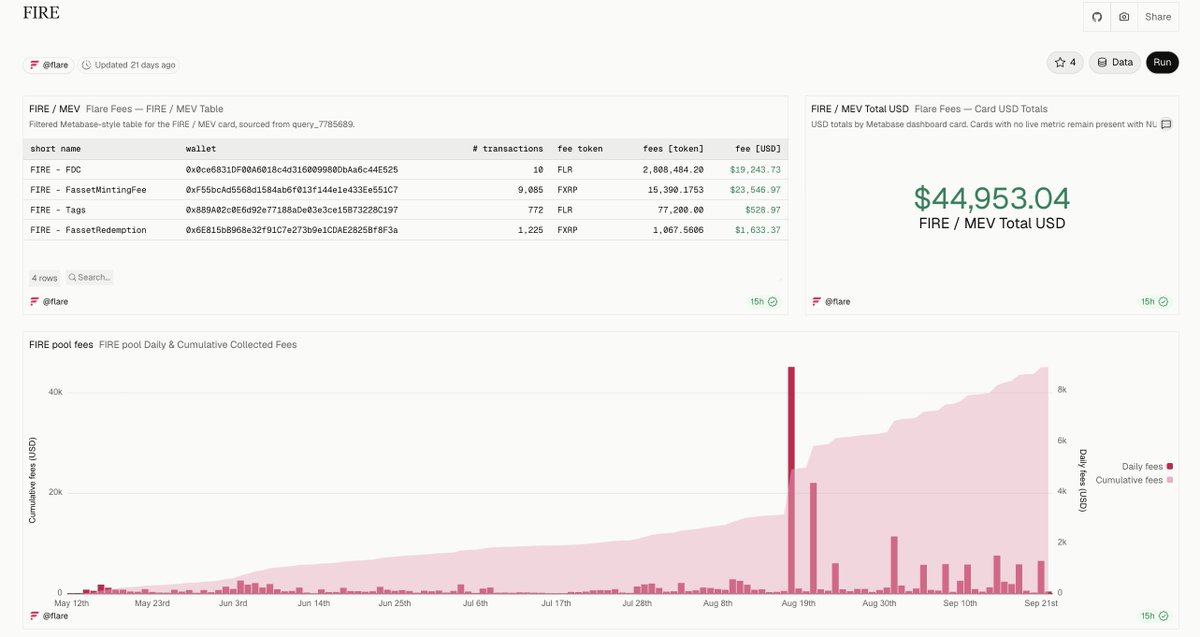Click the 'Updated 21 days ago' badge

(x=129, y=65)
